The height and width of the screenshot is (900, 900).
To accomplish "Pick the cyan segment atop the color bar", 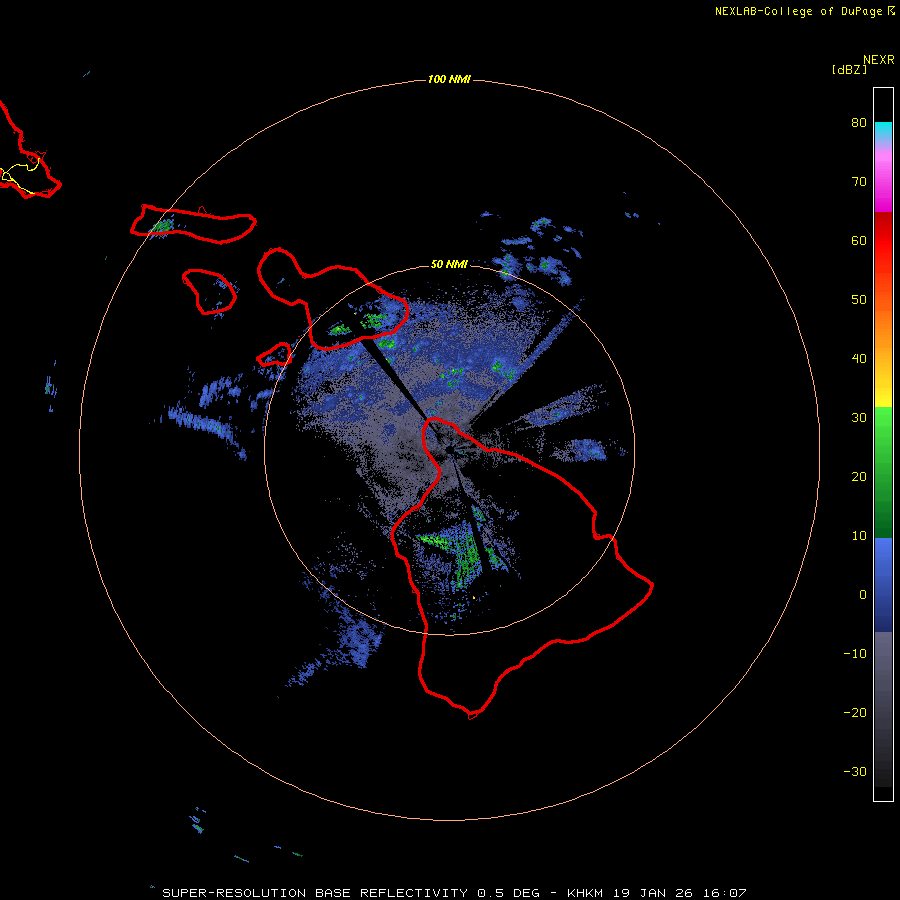I will pos(883,131).
